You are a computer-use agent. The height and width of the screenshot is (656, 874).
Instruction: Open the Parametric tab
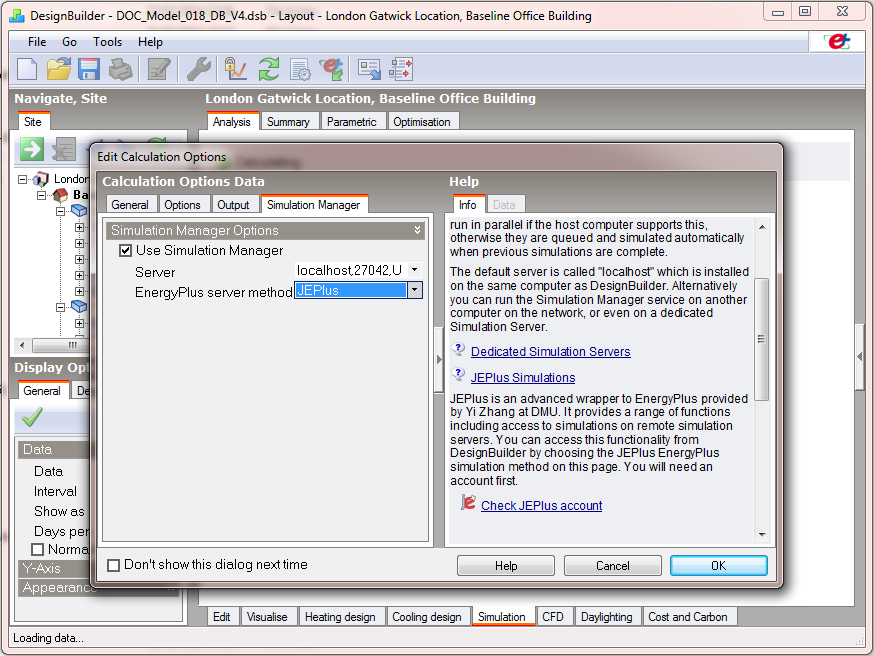coord(352,122)
